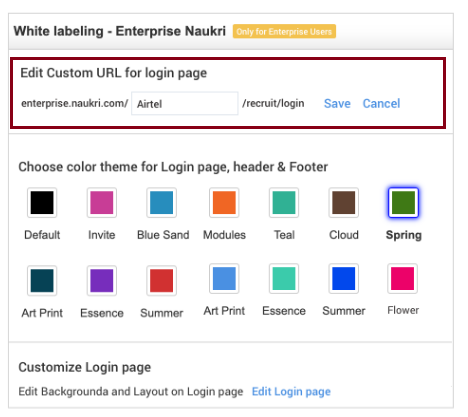The width and height of the screenshot is (468, 417).
Task: Click the Spring theme label
Action: [404, 235]
